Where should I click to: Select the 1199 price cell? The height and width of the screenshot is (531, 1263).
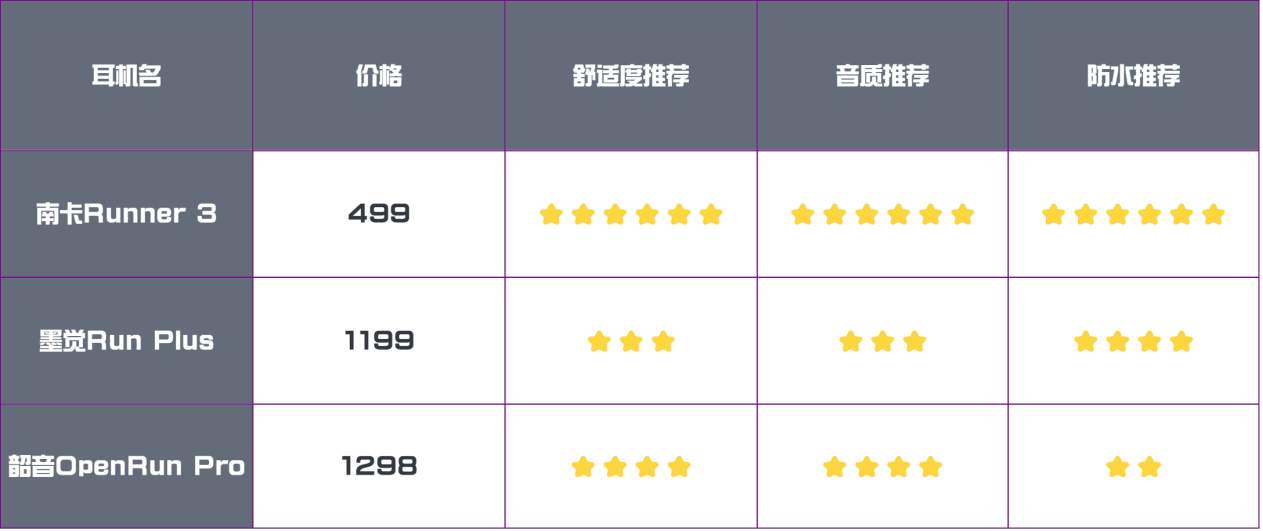click(379, 341)
